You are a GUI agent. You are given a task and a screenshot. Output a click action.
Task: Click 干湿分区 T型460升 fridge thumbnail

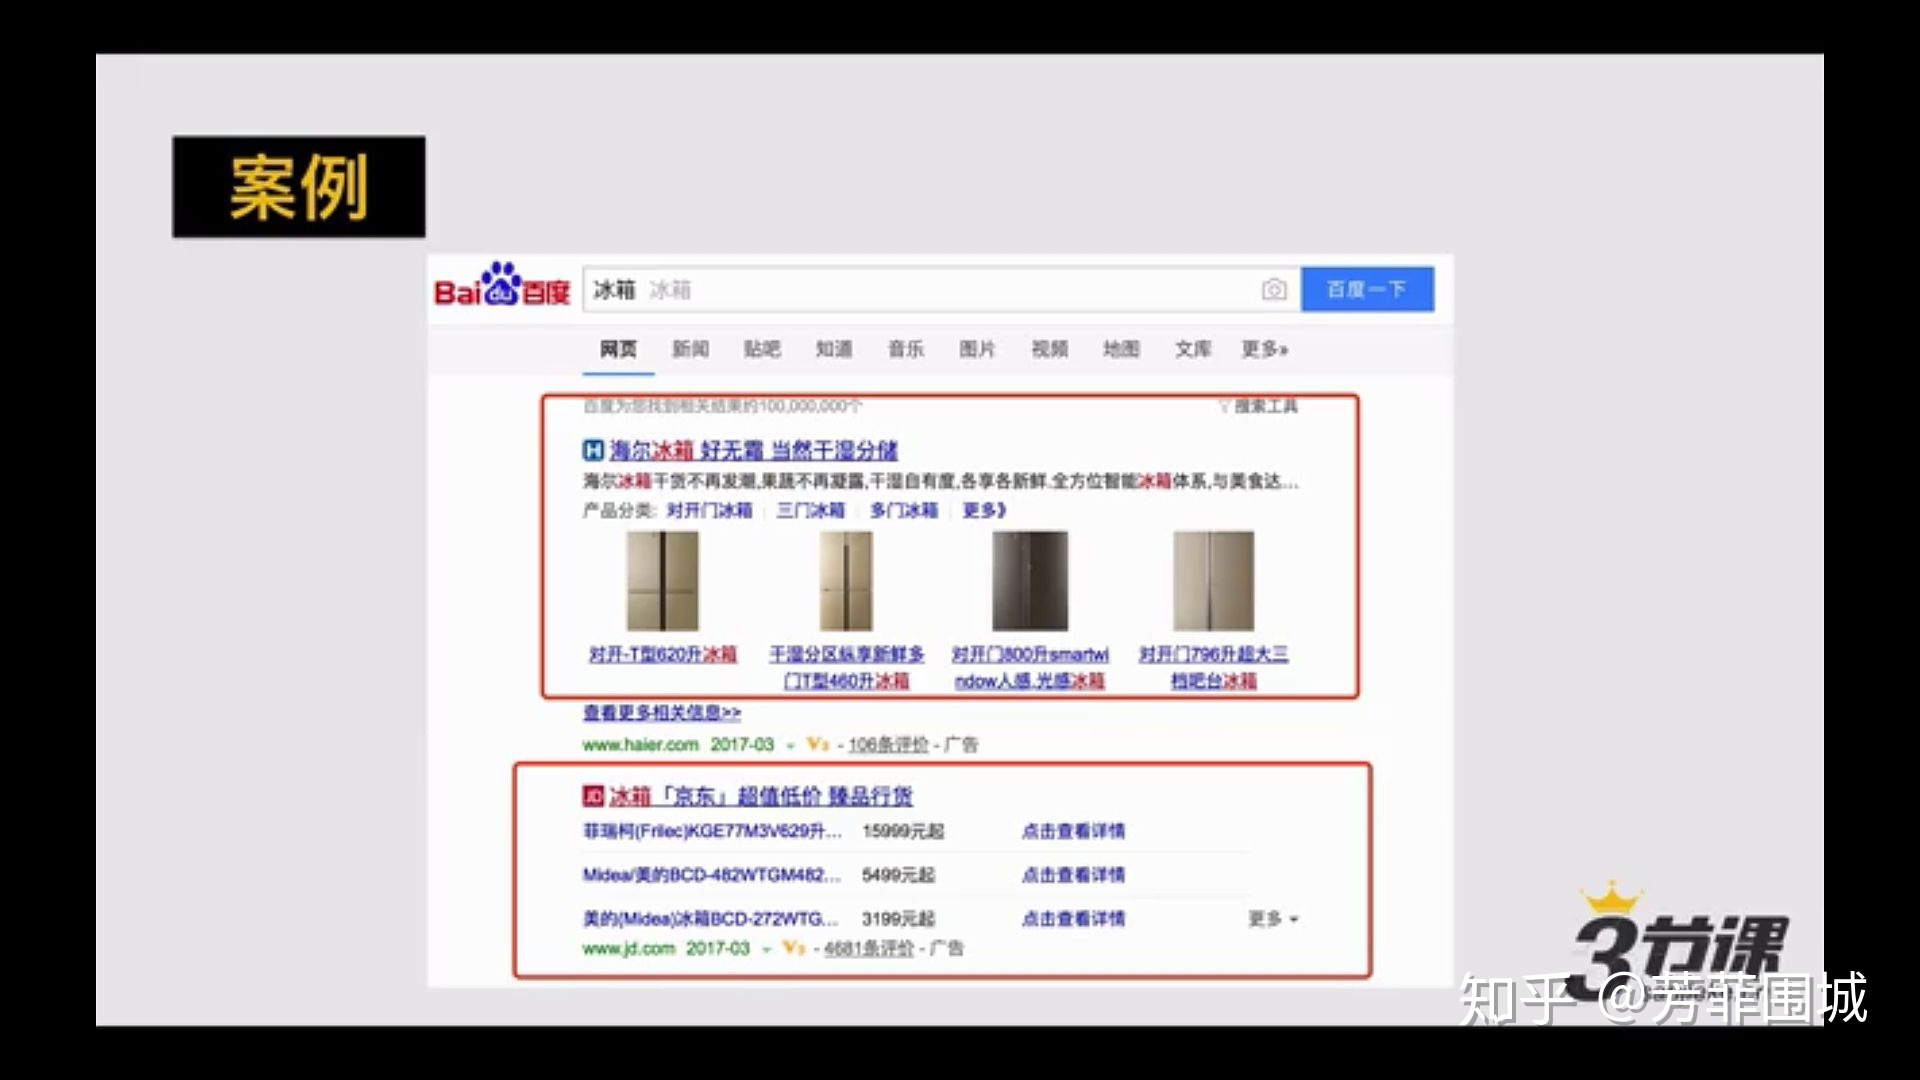pos(846,581)
